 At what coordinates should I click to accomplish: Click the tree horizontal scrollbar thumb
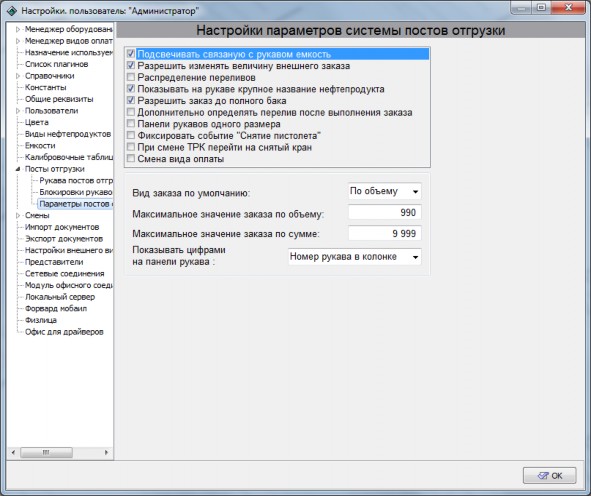(46, 452)
